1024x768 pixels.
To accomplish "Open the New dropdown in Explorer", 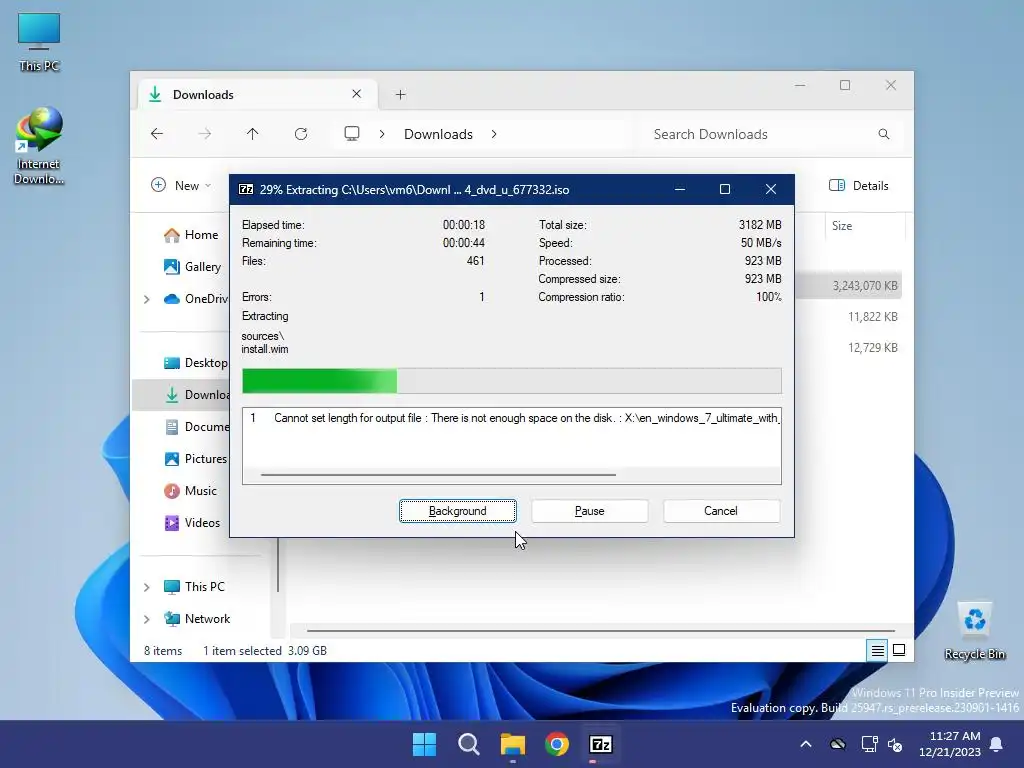I will point(181,185).
